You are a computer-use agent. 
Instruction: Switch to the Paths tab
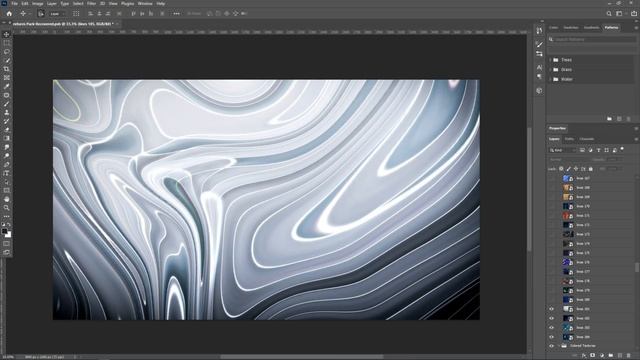(x=569, y=139)
